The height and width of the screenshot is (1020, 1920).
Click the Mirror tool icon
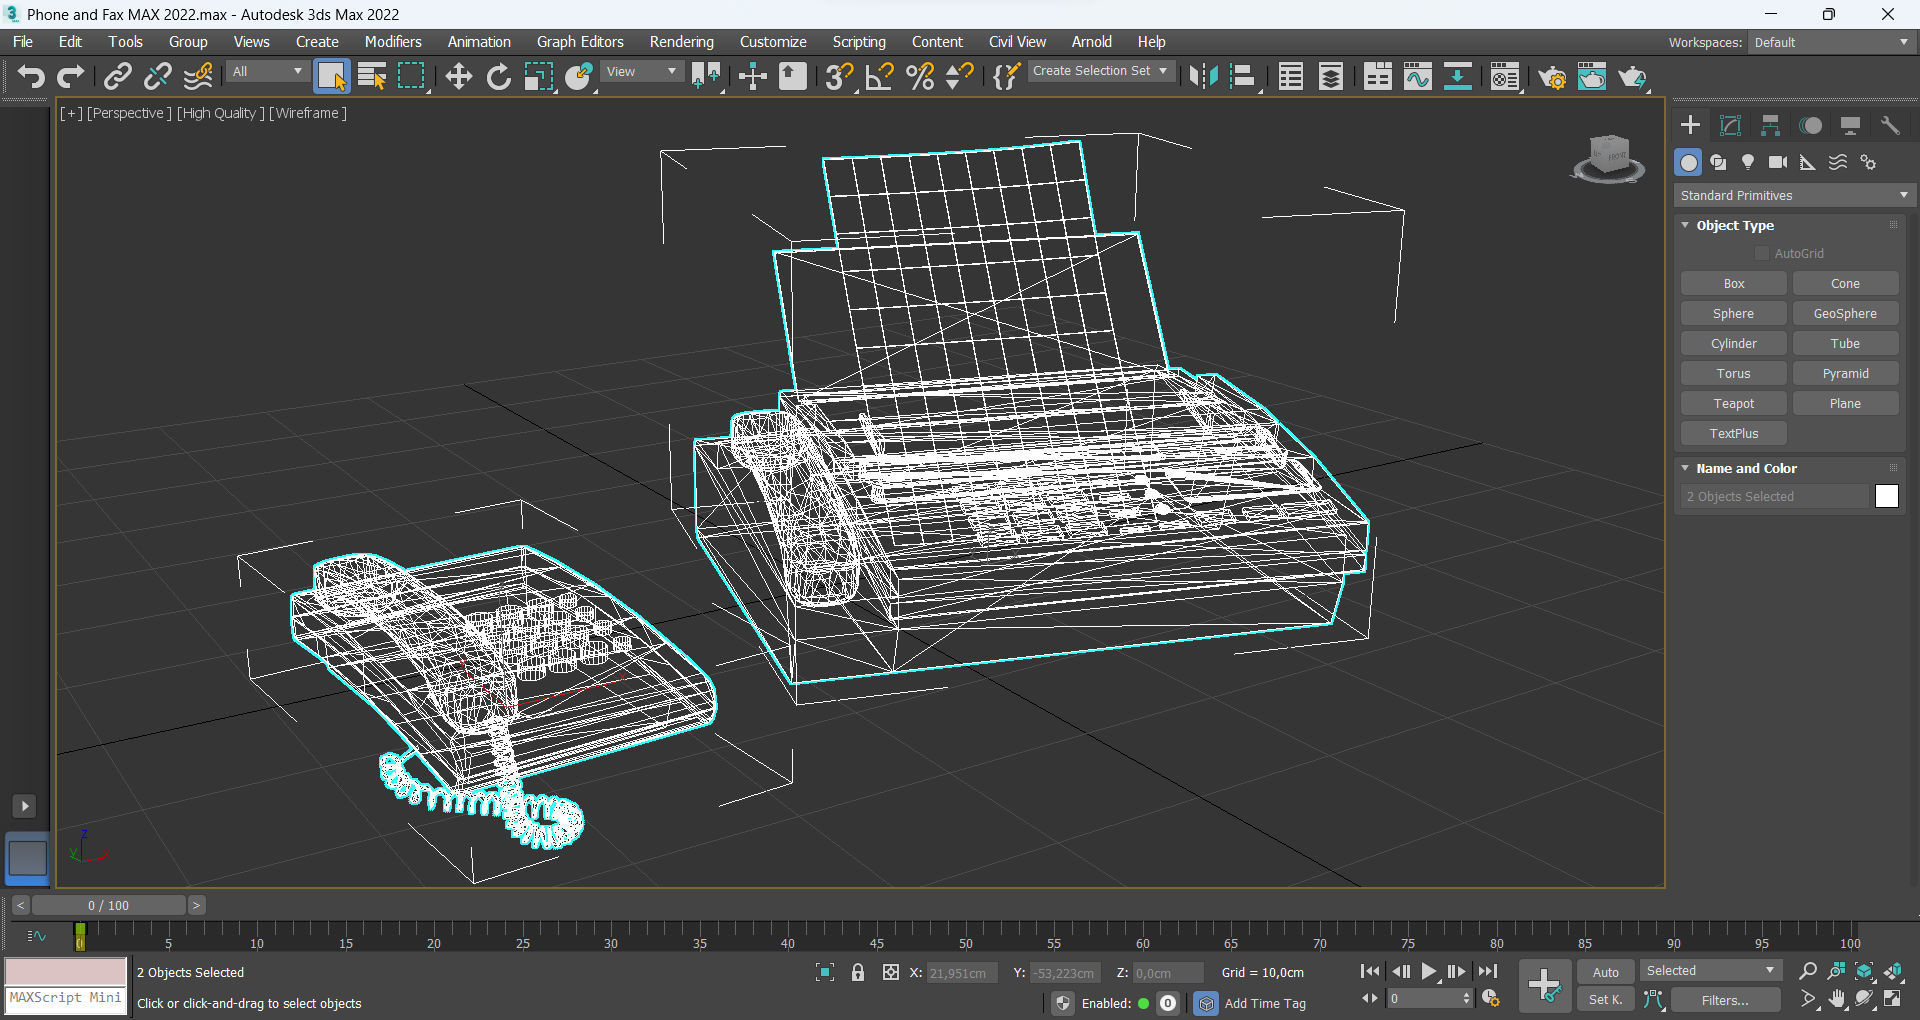(x=1203, y=77)
